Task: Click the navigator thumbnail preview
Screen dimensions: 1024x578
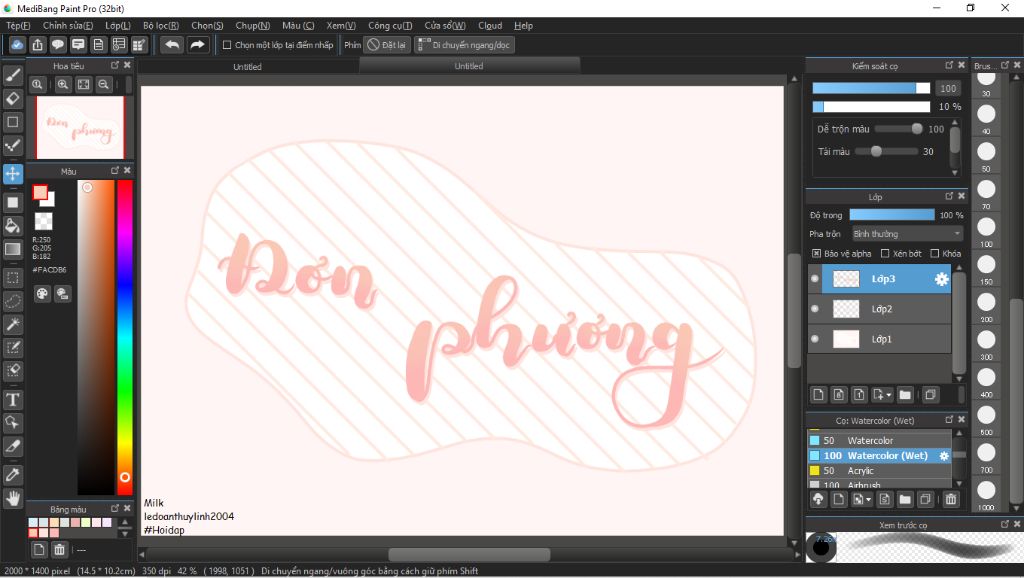Action: coord(80,127)
